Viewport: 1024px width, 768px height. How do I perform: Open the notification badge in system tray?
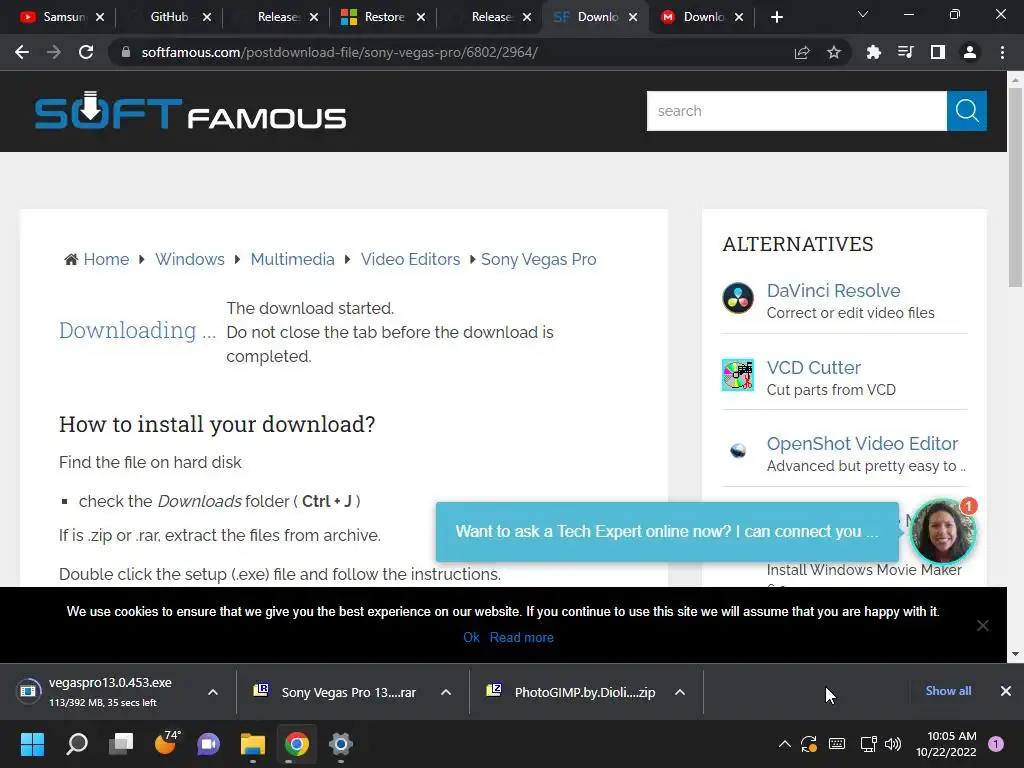996,744
